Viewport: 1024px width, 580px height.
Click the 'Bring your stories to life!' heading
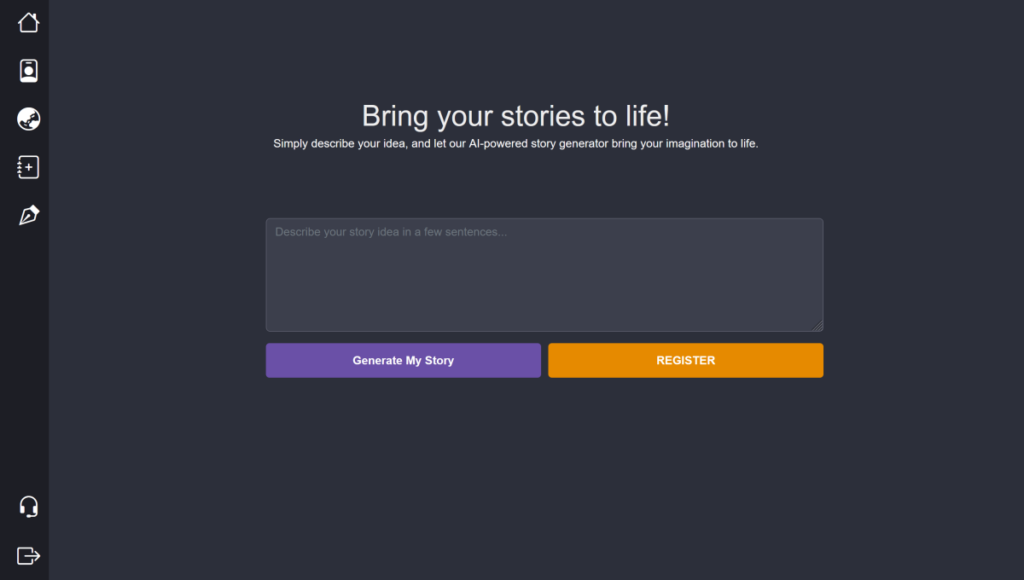[x=515, y=116]
